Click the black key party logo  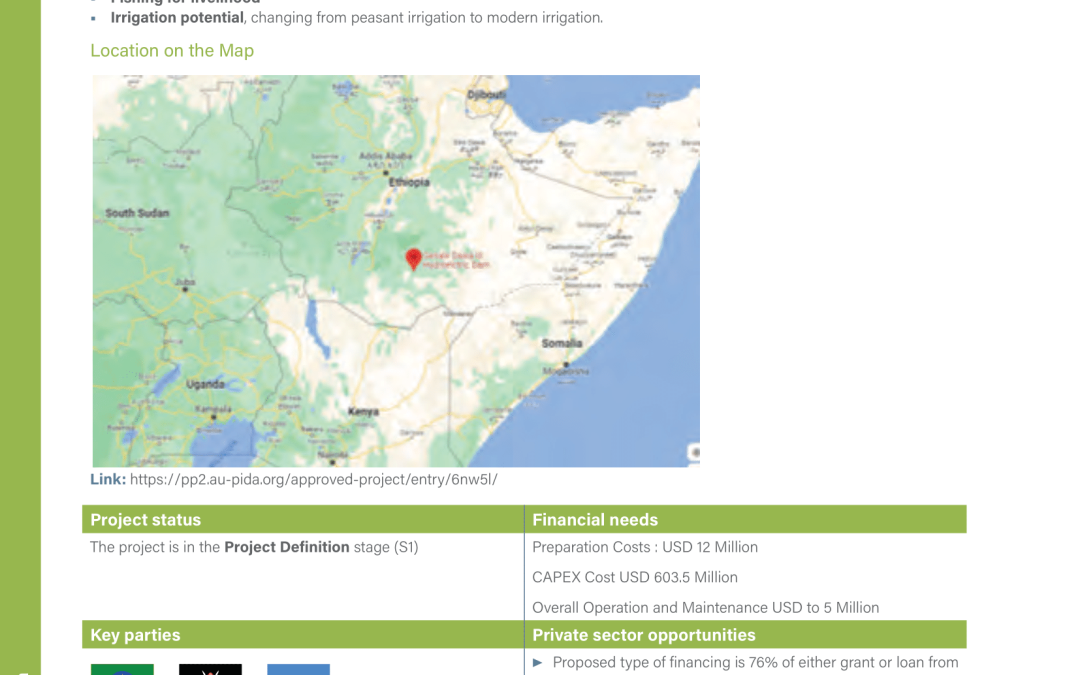(x=210, y=669)
